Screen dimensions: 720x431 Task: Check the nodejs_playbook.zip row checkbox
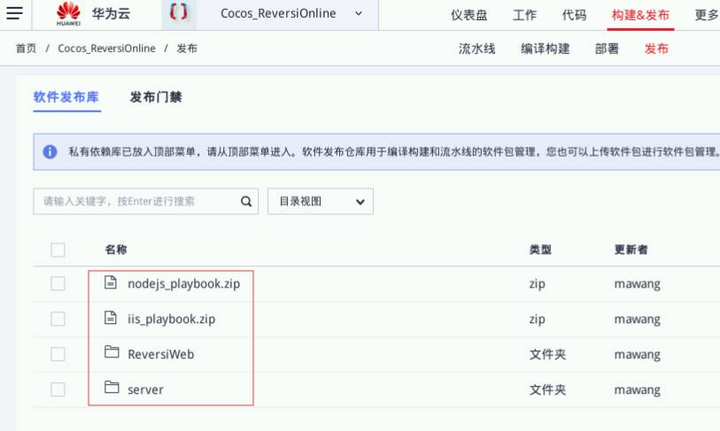58,284
